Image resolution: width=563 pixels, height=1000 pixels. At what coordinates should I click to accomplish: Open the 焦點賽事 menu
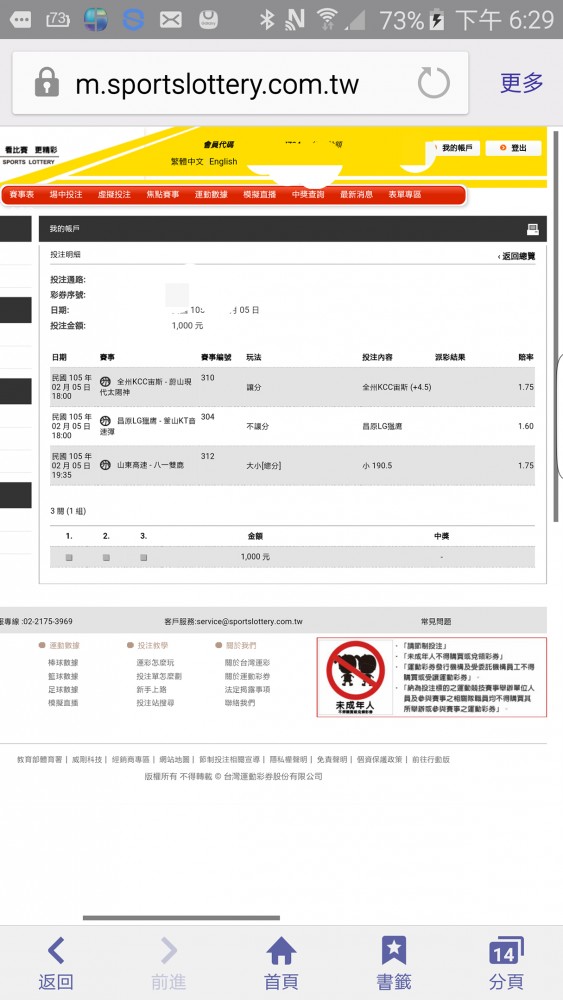click(163, 195)
